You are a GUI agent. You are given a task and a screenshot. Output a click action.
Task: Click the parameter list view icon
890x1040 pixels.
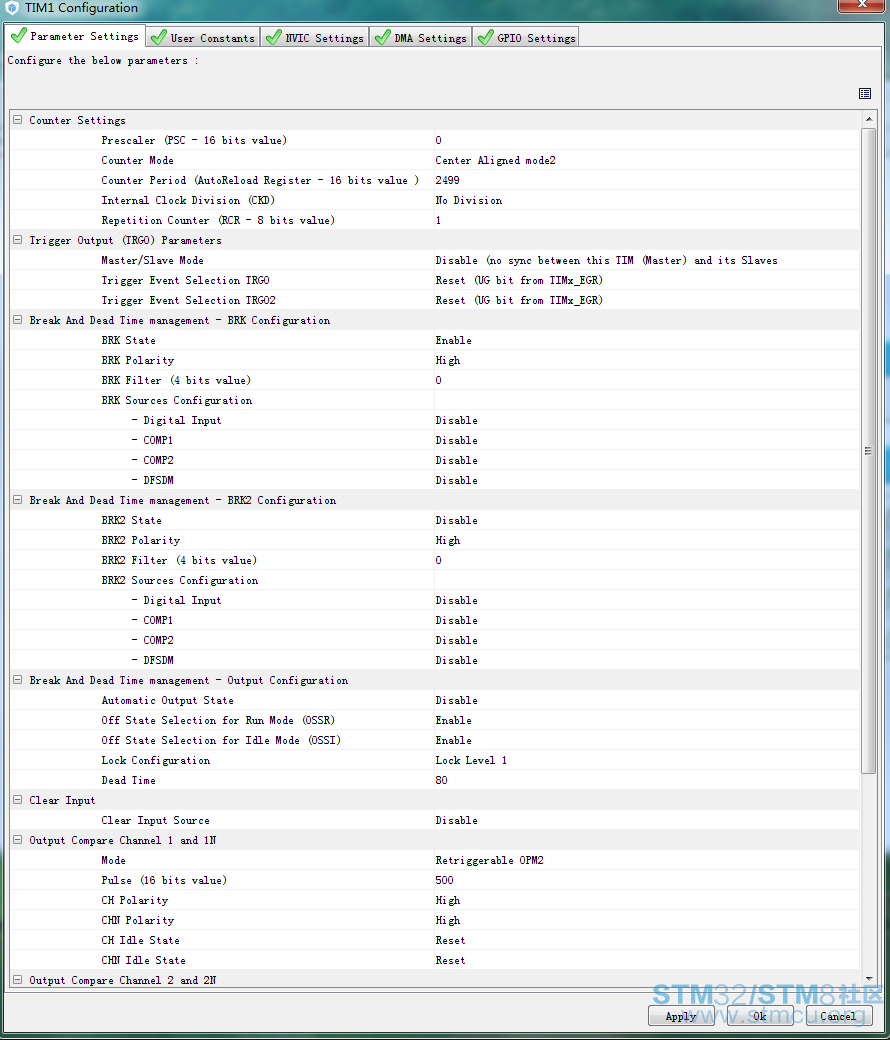click(865, 94)
